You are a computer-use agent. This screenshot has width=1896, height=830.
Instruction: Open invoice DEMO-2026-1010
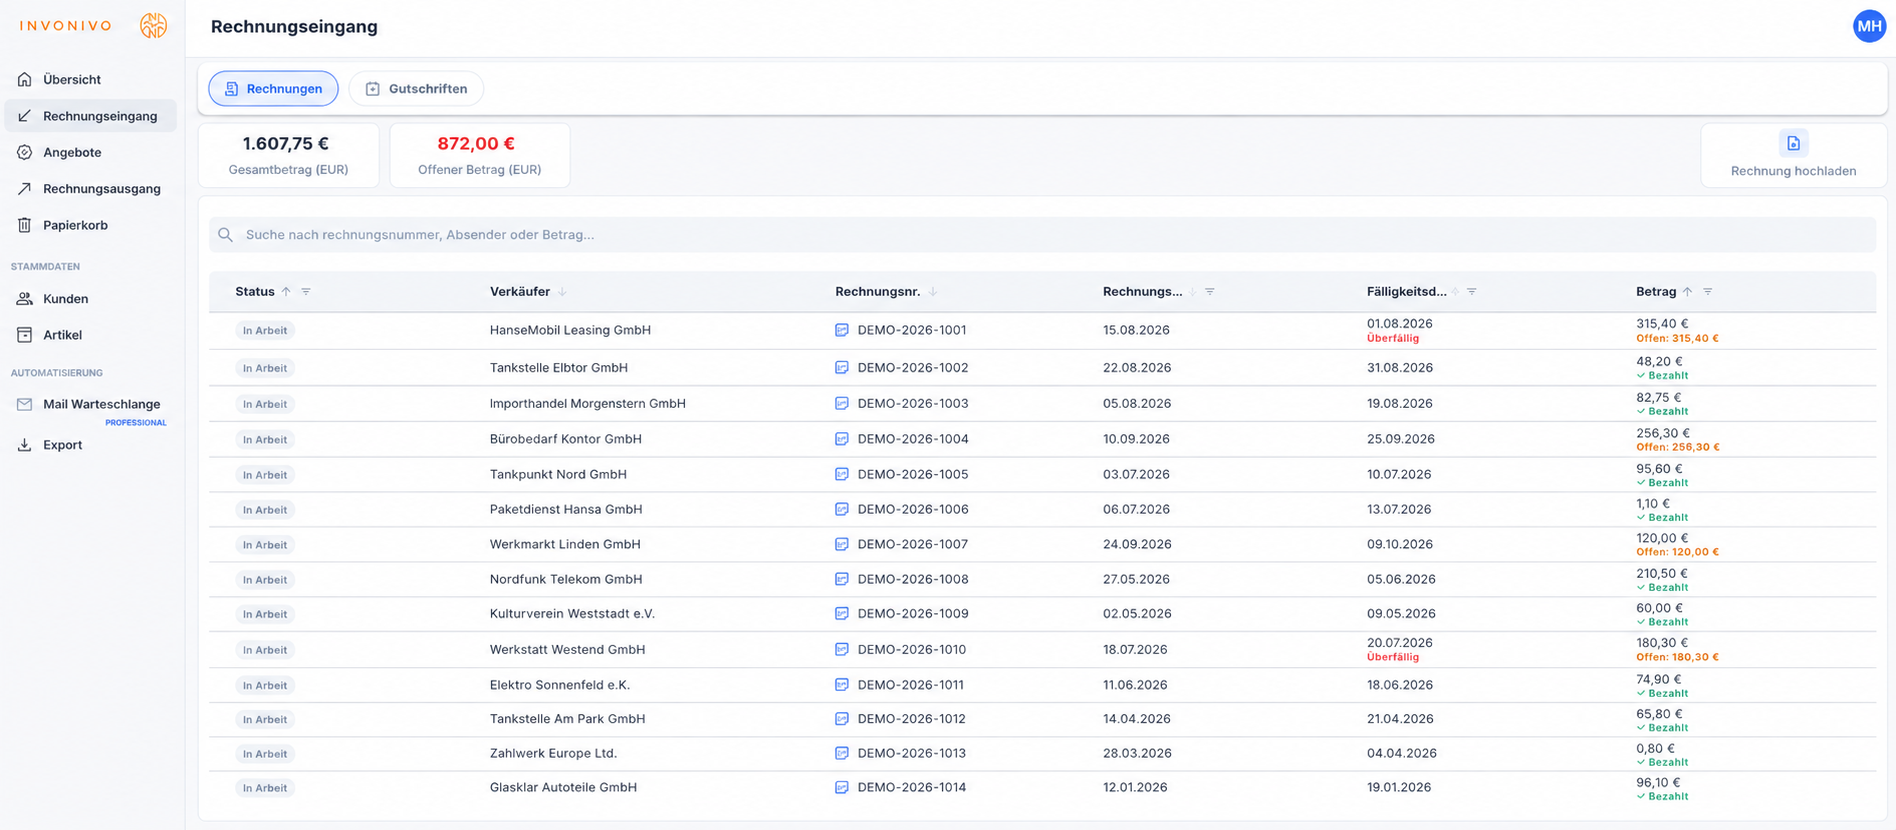point(912,650)
